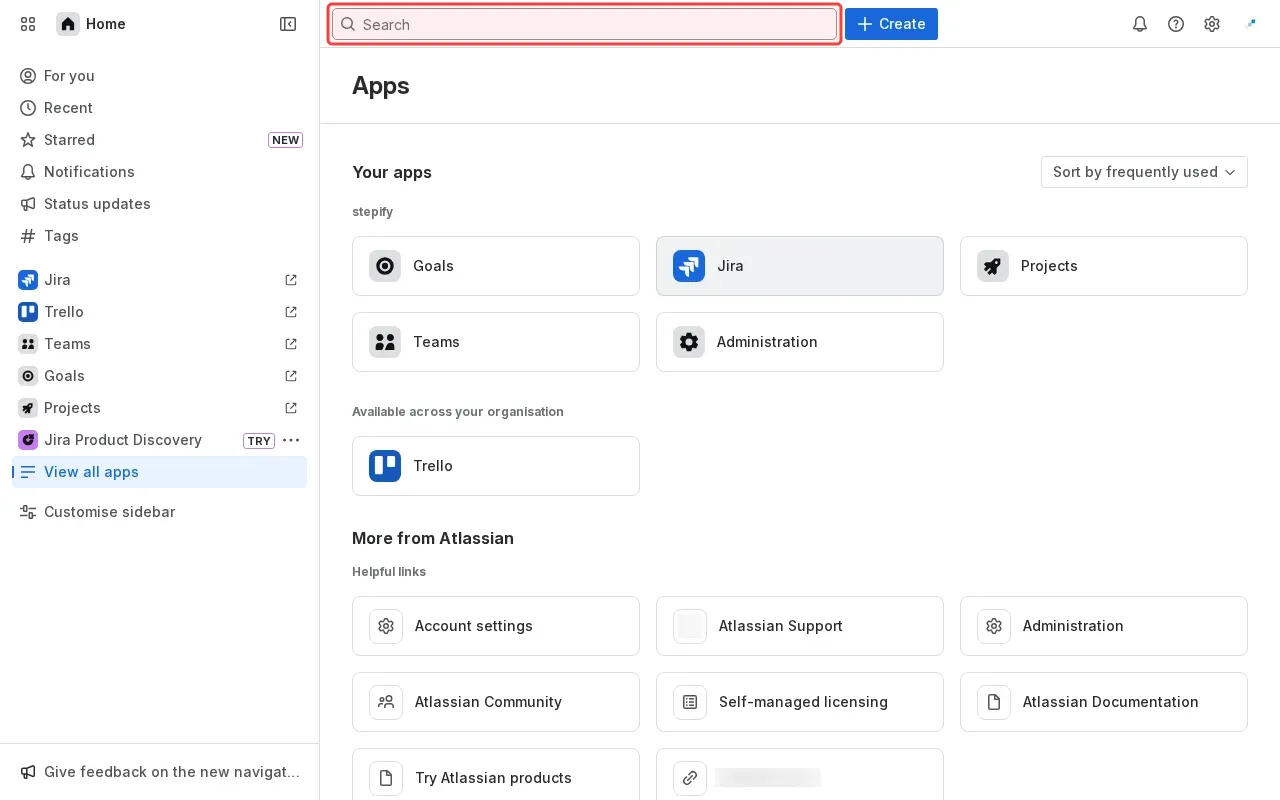Collapse the sidebar panel
Screen dimensions: 1280x800
pyautogui.click(x=288, y=24)
